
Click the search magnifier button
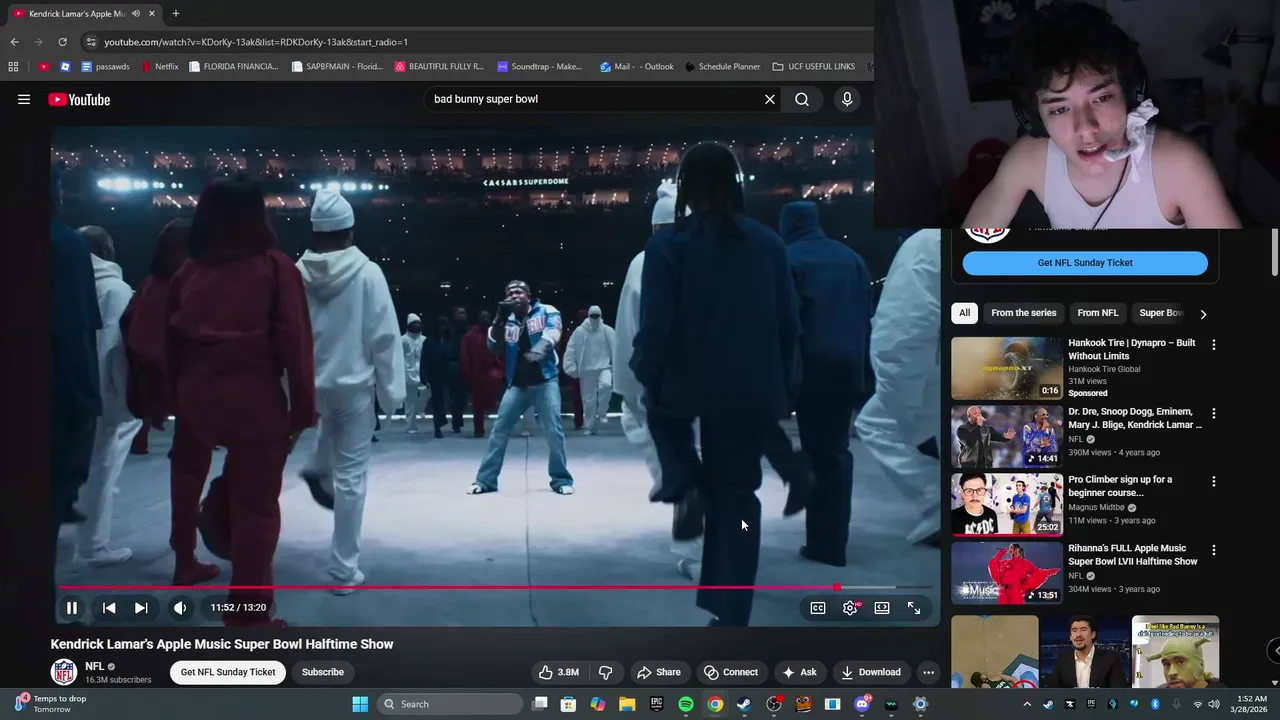click(802, 99)
